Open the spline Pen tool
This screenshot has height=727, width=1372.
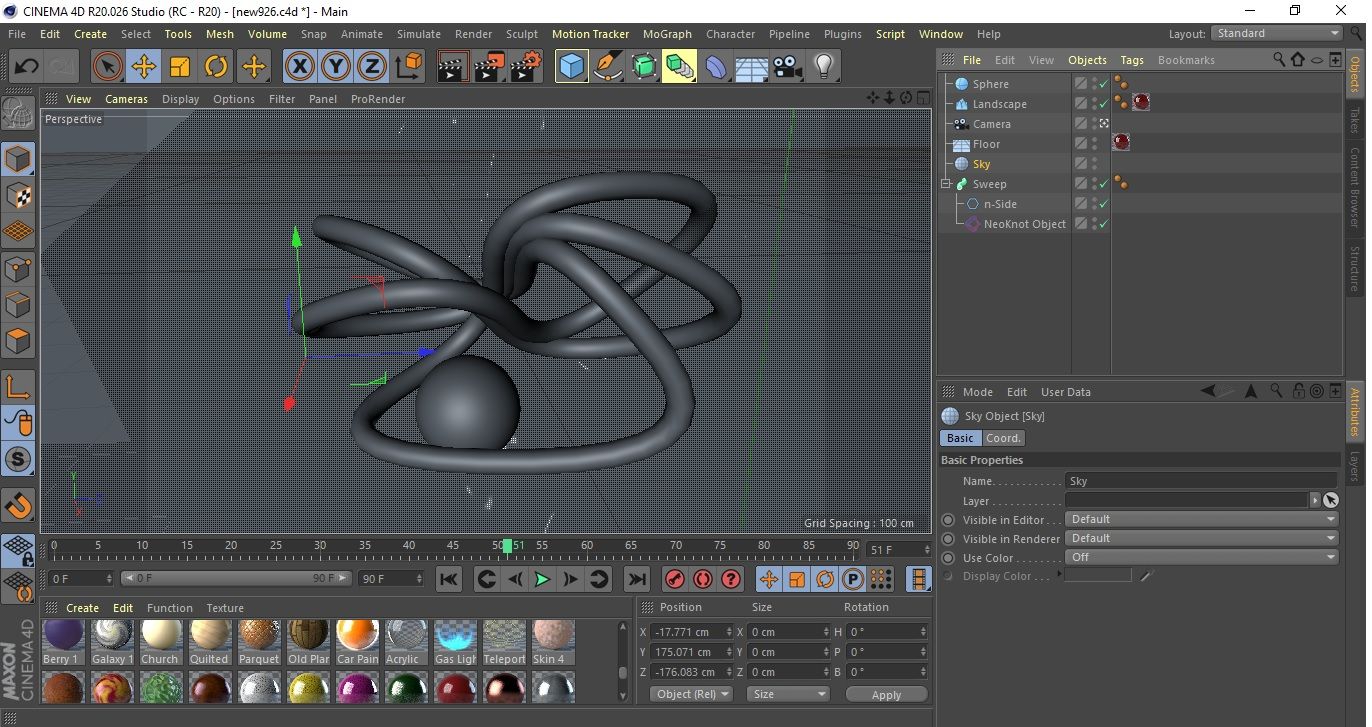[607, 67]
